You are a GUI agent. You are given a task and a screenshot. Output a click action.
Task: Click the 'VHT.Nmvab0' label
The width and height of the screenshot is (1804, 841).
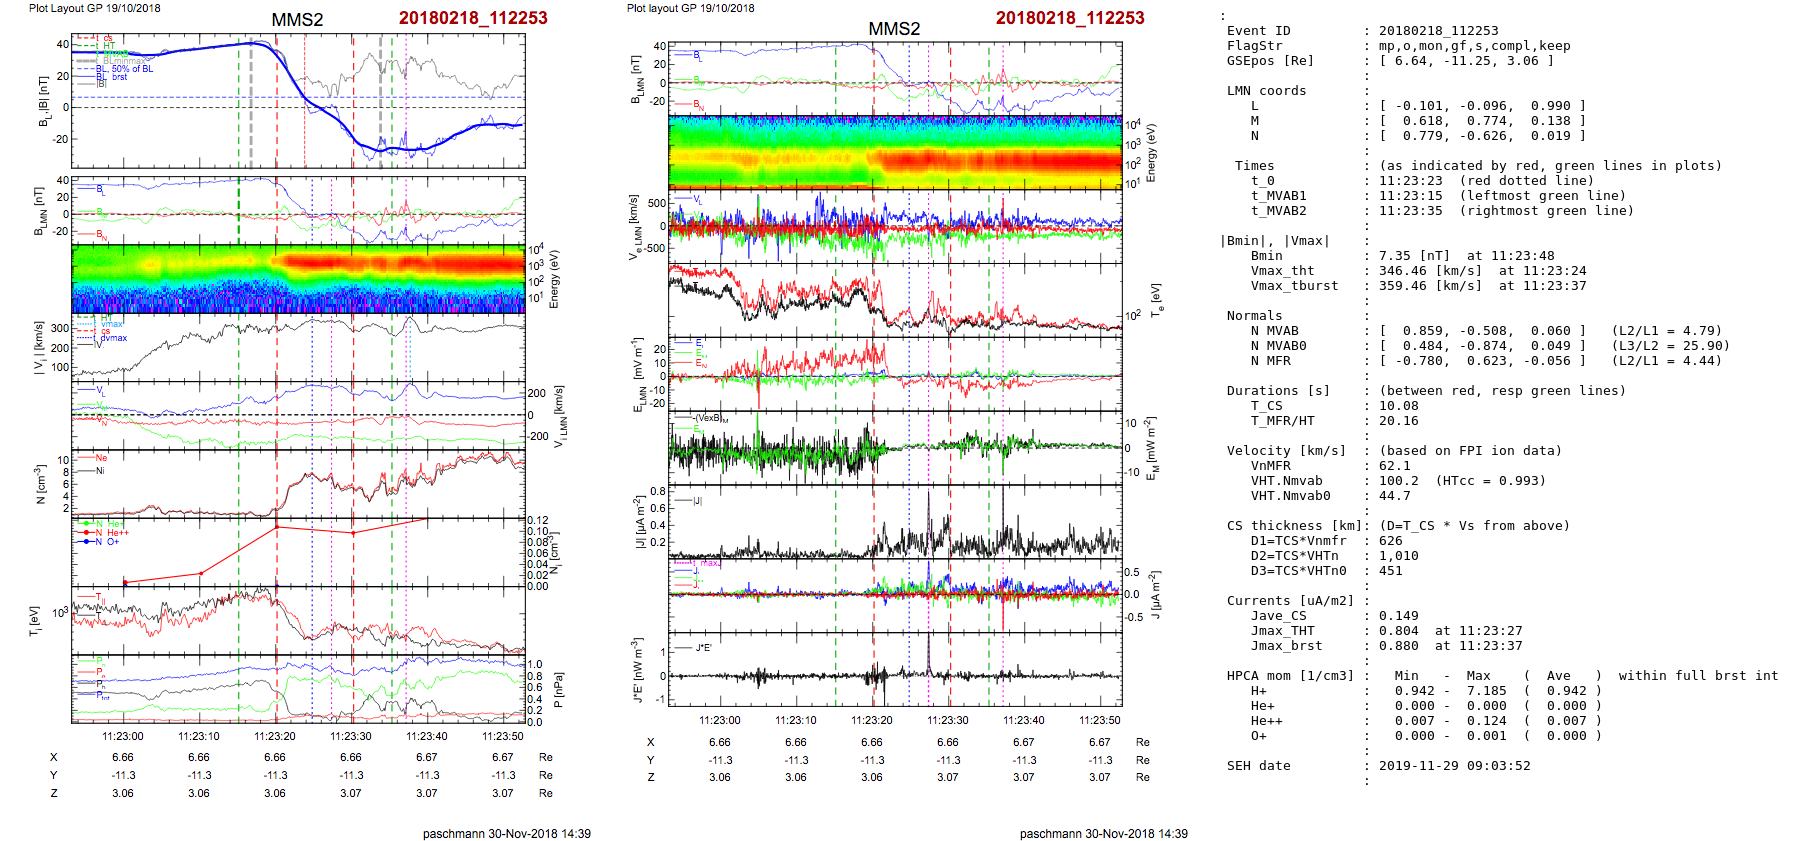1291,496
